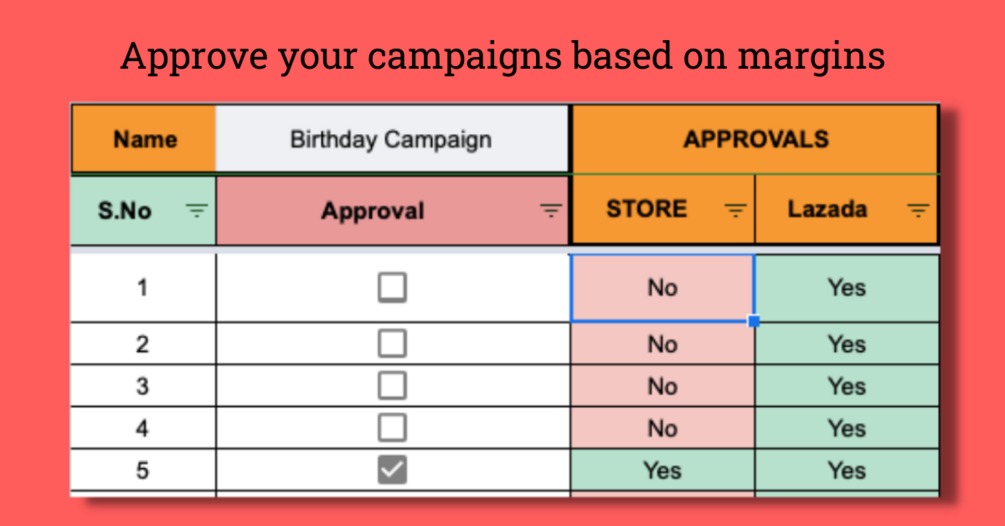Click the Lazada 'Yes' cell in row 1
This screenshot has width=1005, height=526.
pyautogui.click(x=846, y=288)
